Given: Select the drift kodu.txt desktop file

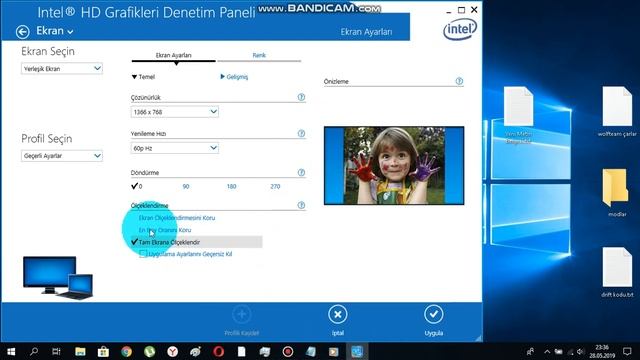Looking at the screenshot, I should click(617, 272).
